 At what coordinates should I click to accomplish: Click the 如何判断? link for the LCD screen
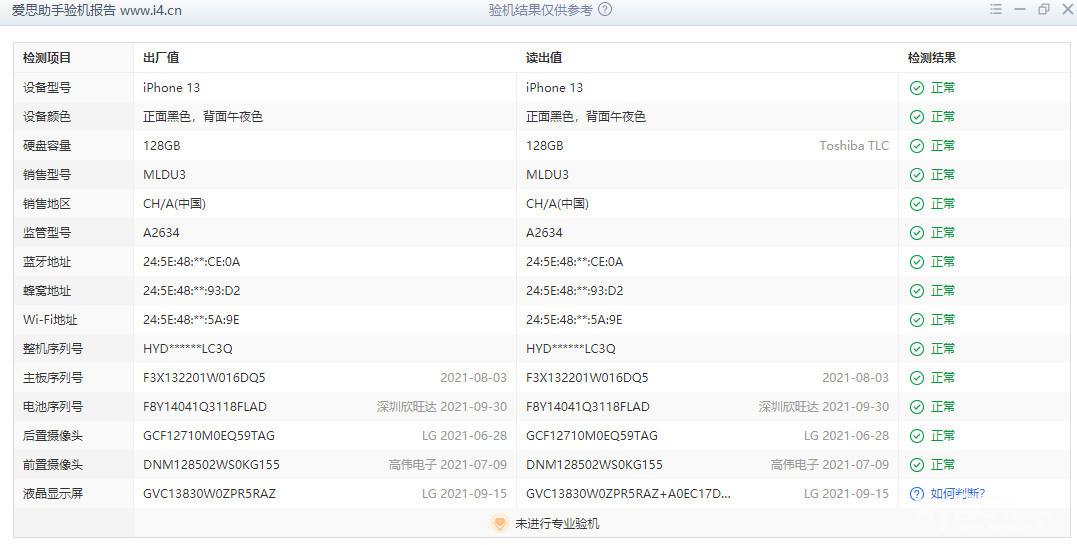pos(957,494)
